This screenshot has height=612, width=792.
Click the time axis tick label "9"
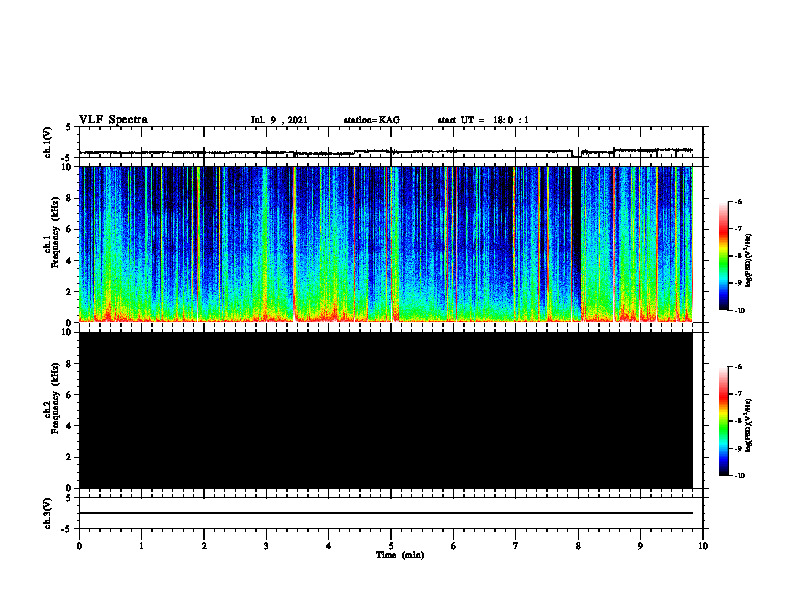coord(640,546)
